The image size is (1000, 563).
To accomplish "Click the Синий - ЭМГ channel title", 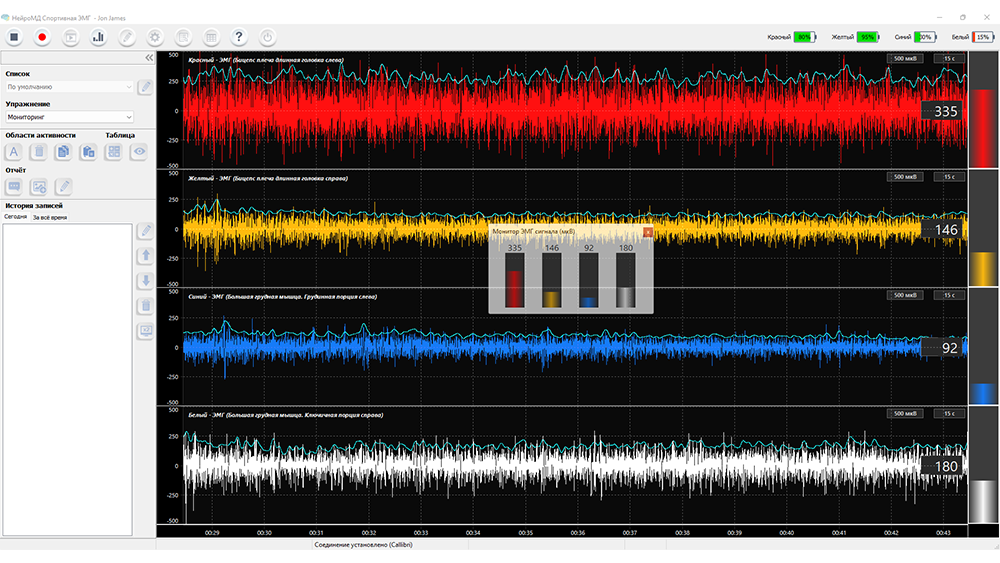I will [x=282, y=296].
